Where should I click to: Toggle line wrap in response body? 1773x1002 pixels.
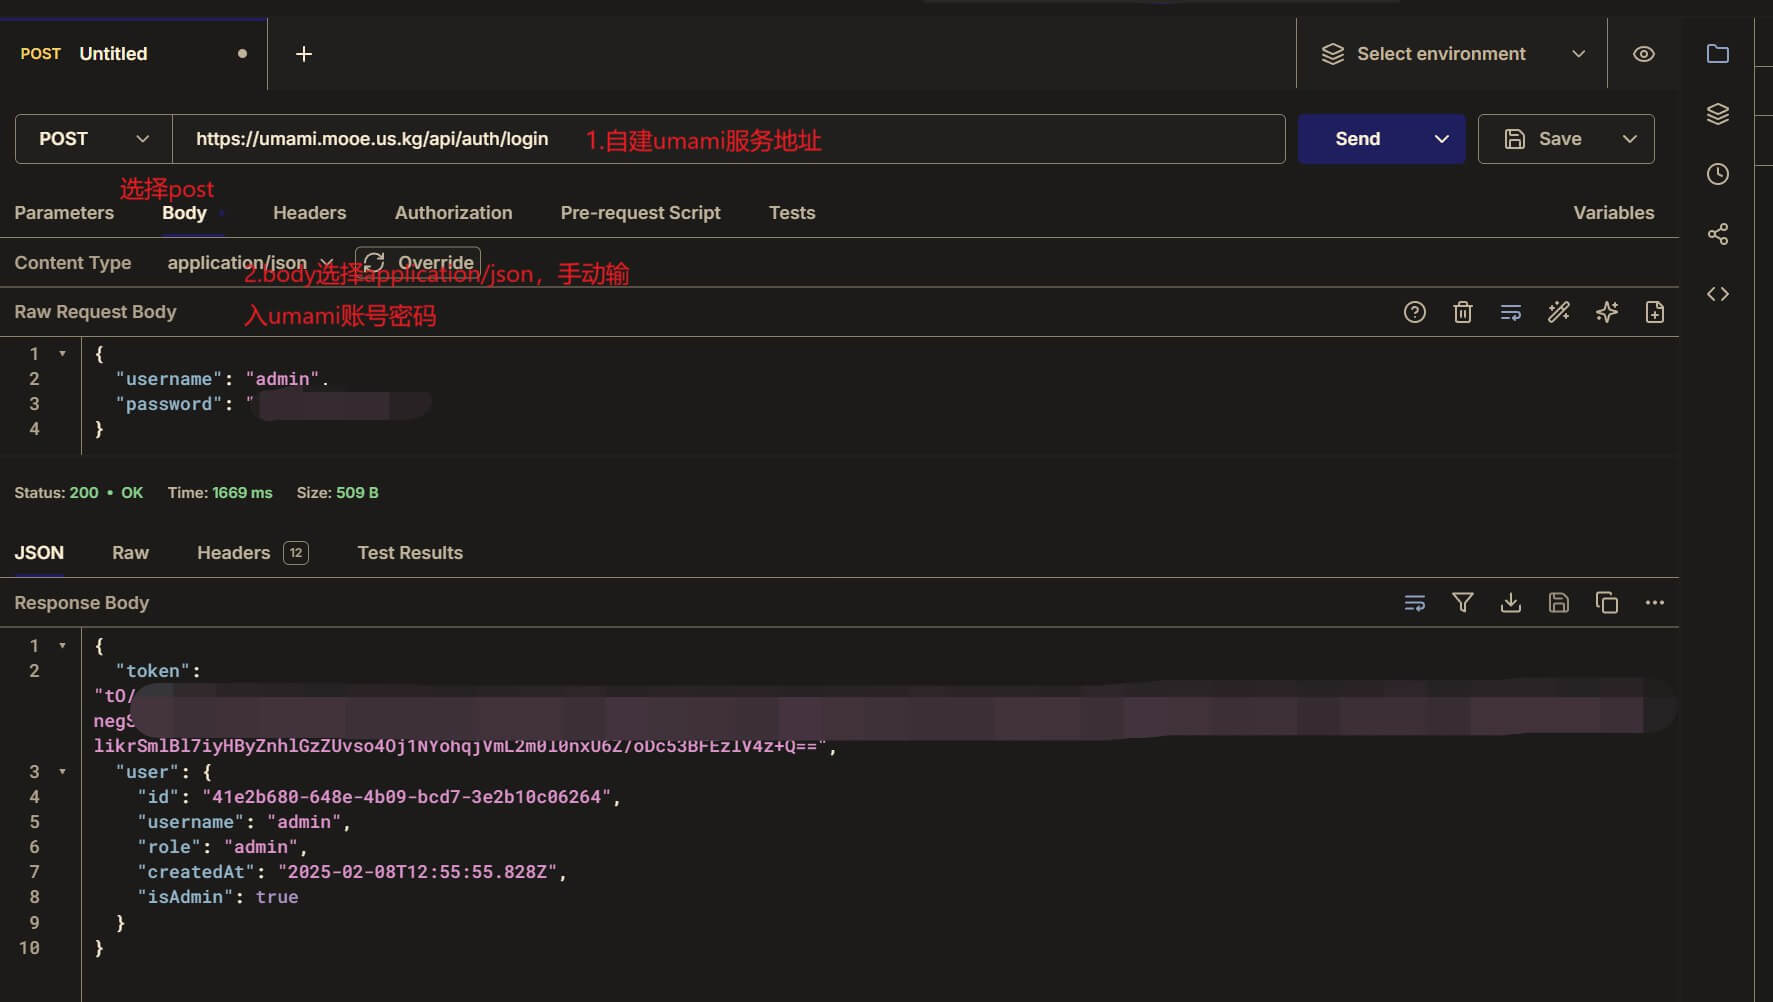coord(1414,603)
